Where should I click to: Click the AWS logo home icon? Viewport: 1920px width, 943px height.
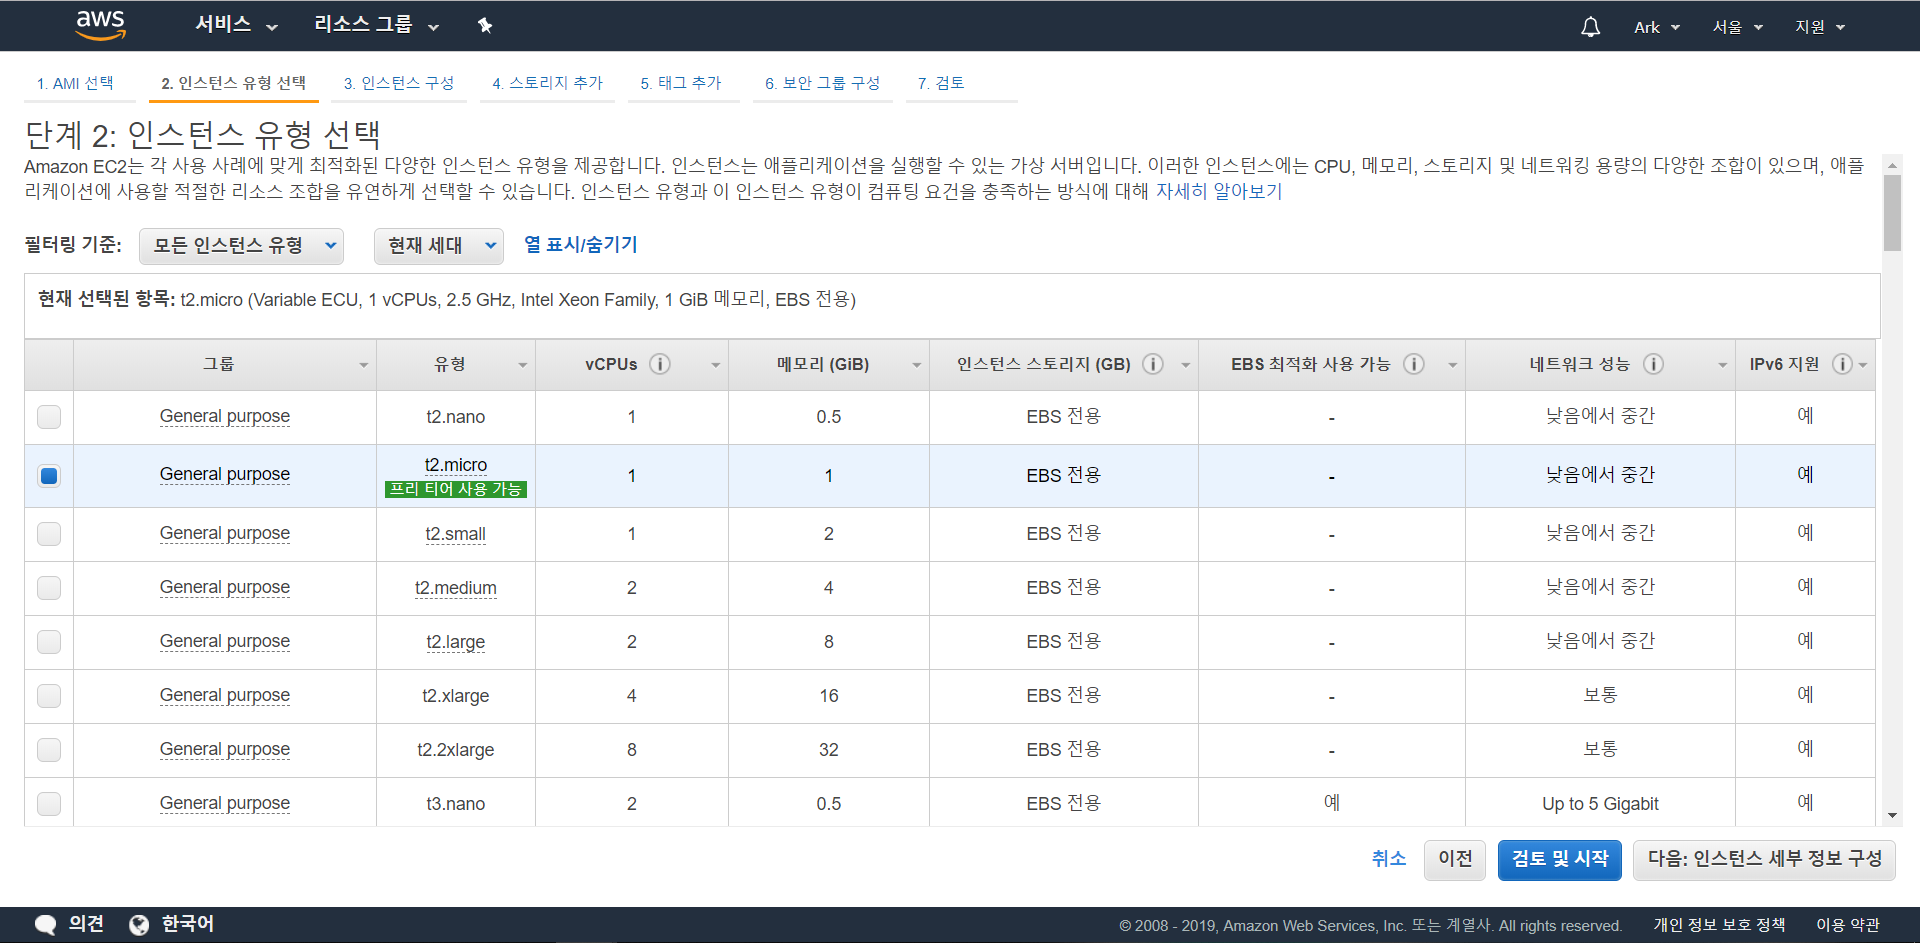(101, 25)
